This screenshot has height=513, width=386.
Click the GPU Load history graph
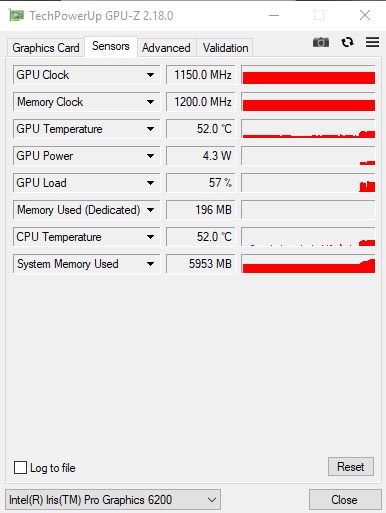(308, 183)
